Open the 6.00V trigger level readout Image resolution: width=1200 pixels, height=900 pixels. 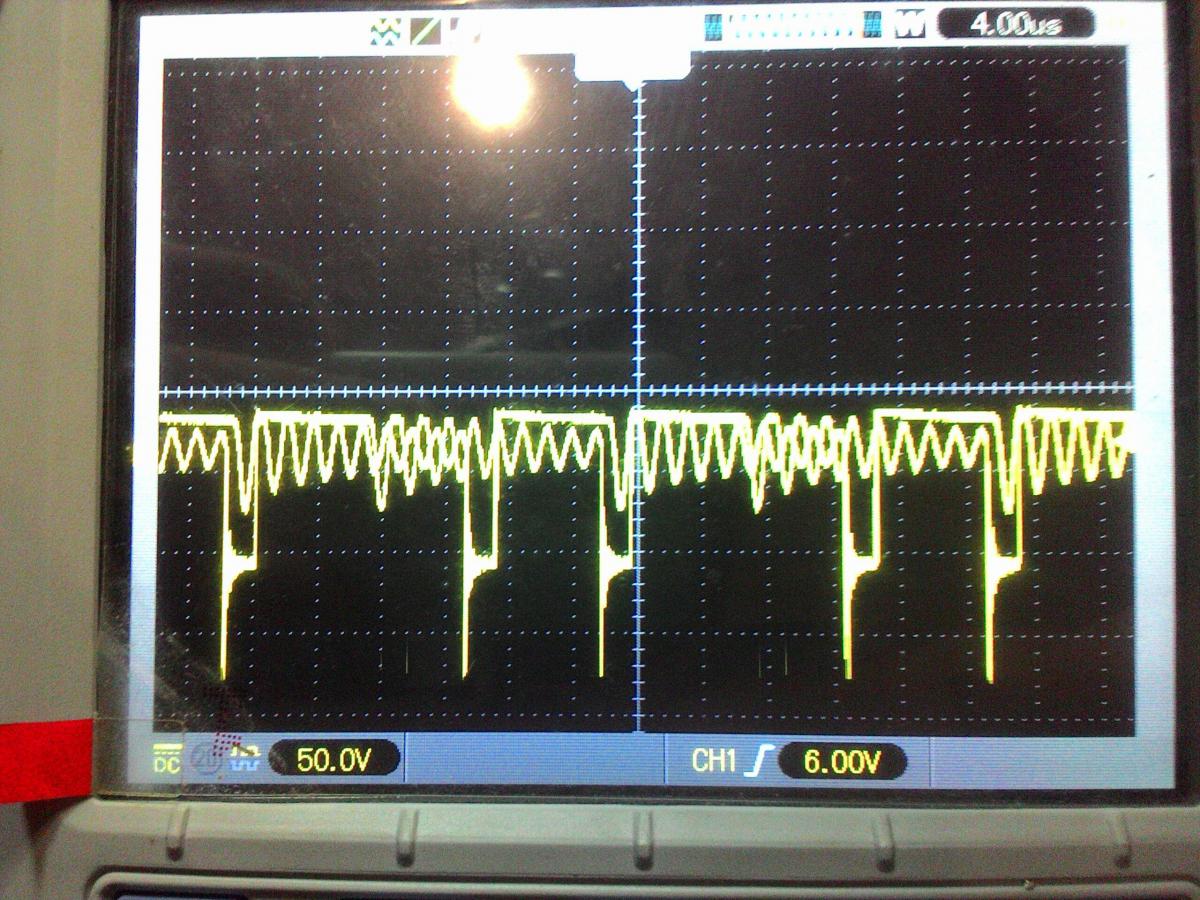tap(841, 762)
